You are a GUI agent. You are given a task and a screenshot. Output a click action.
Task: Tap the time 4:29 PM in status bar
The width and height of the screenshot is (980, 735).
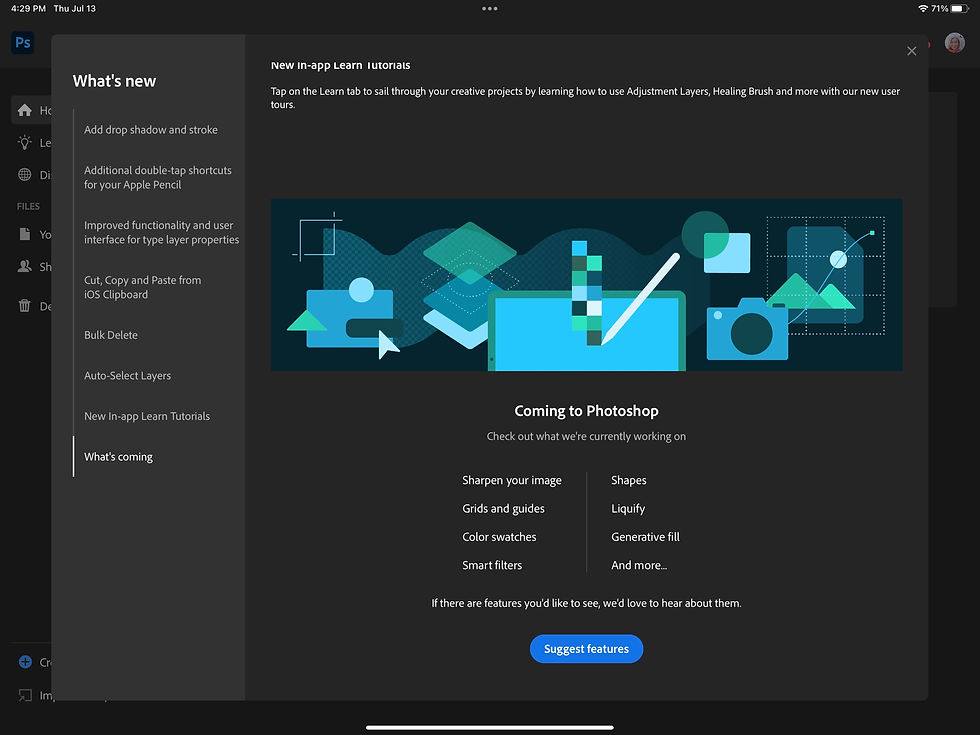[28, 9]
